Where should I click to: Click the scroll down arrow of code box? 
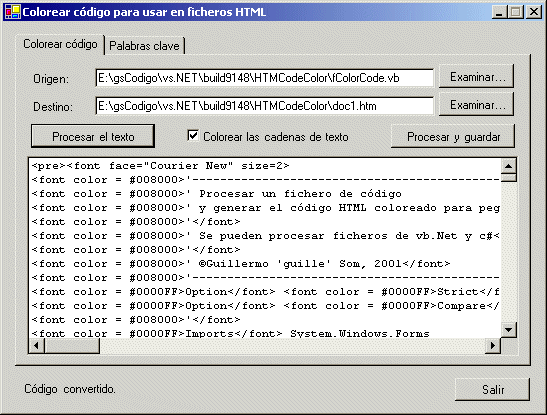coord(508,330)
